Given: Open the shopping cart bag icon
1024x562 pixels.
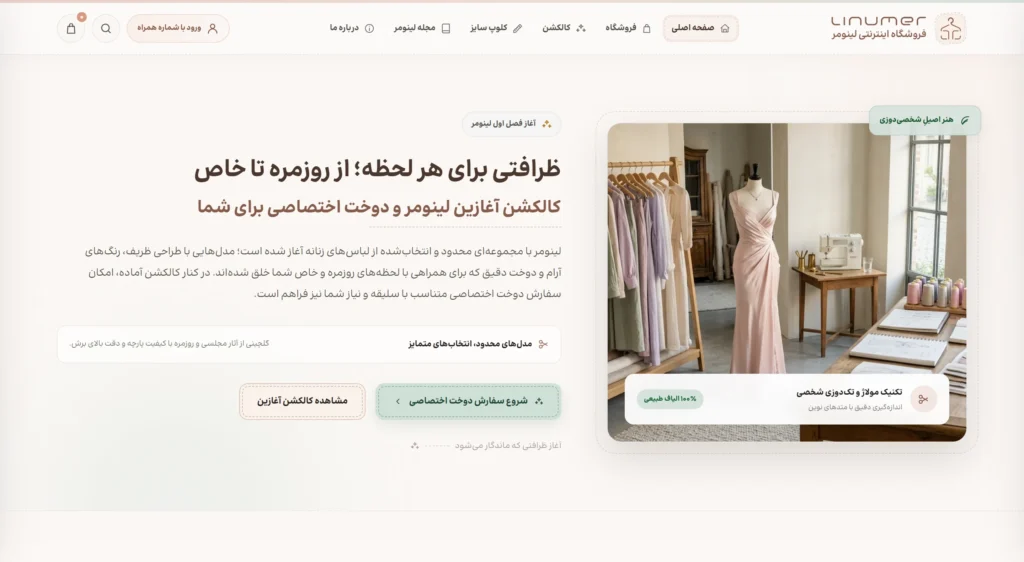Looking at the screenshot, I should pos(71,29).
